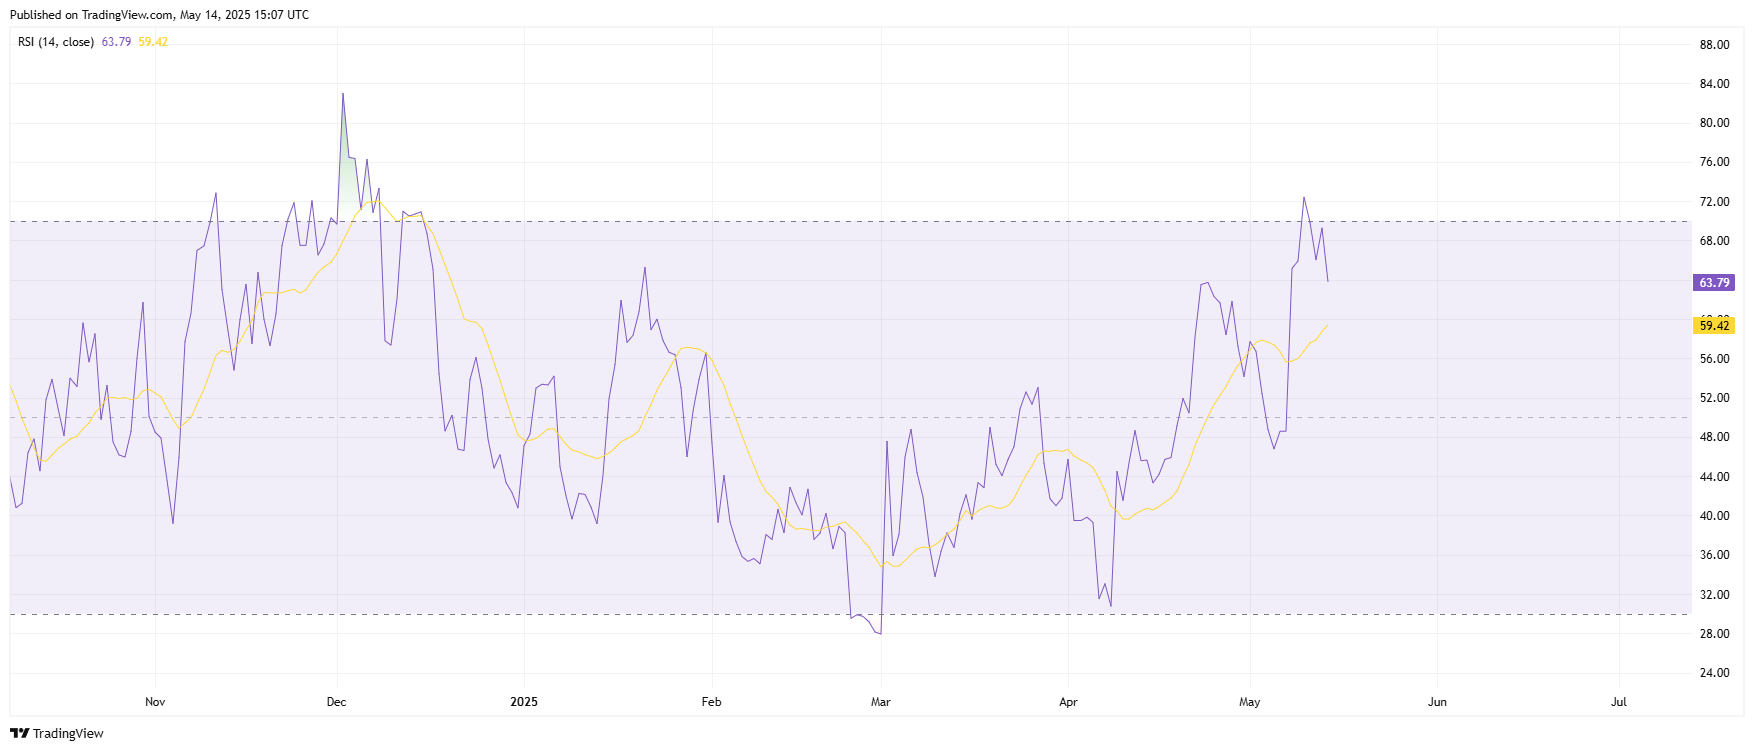The width and height of the screenshot is (1754, 751).
Task: Click the 84.00 scale value
Action: click(1714, 84)
